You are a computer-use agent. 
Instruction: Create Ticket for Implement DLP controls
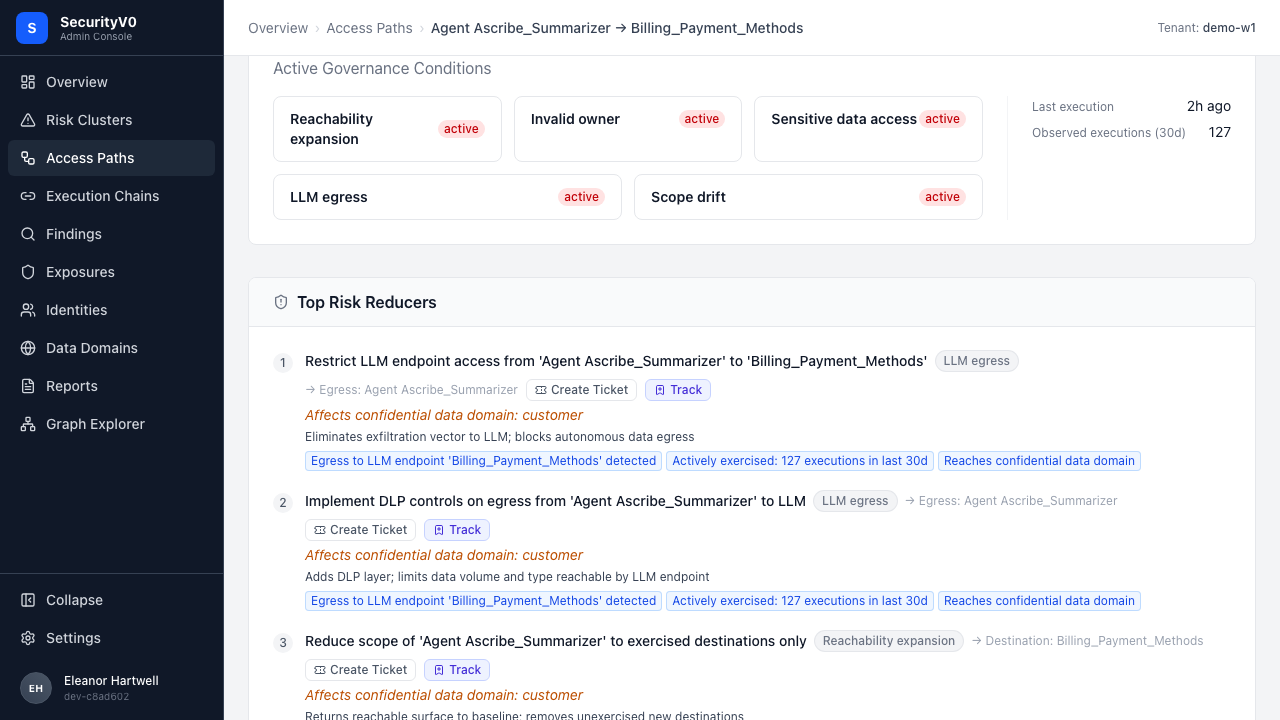tap(360, 530)
